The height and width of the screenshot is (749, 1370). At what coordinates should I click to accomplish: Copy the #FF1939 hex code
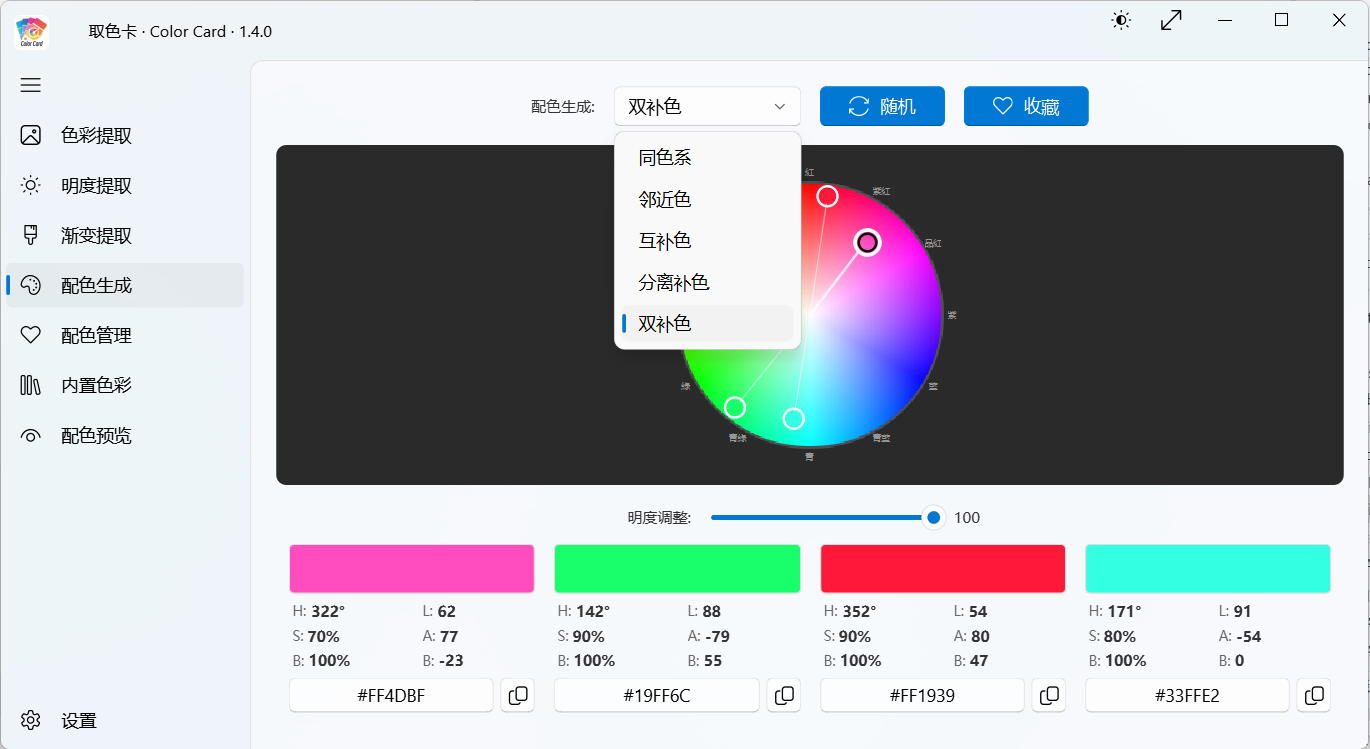click(1049, 695)
